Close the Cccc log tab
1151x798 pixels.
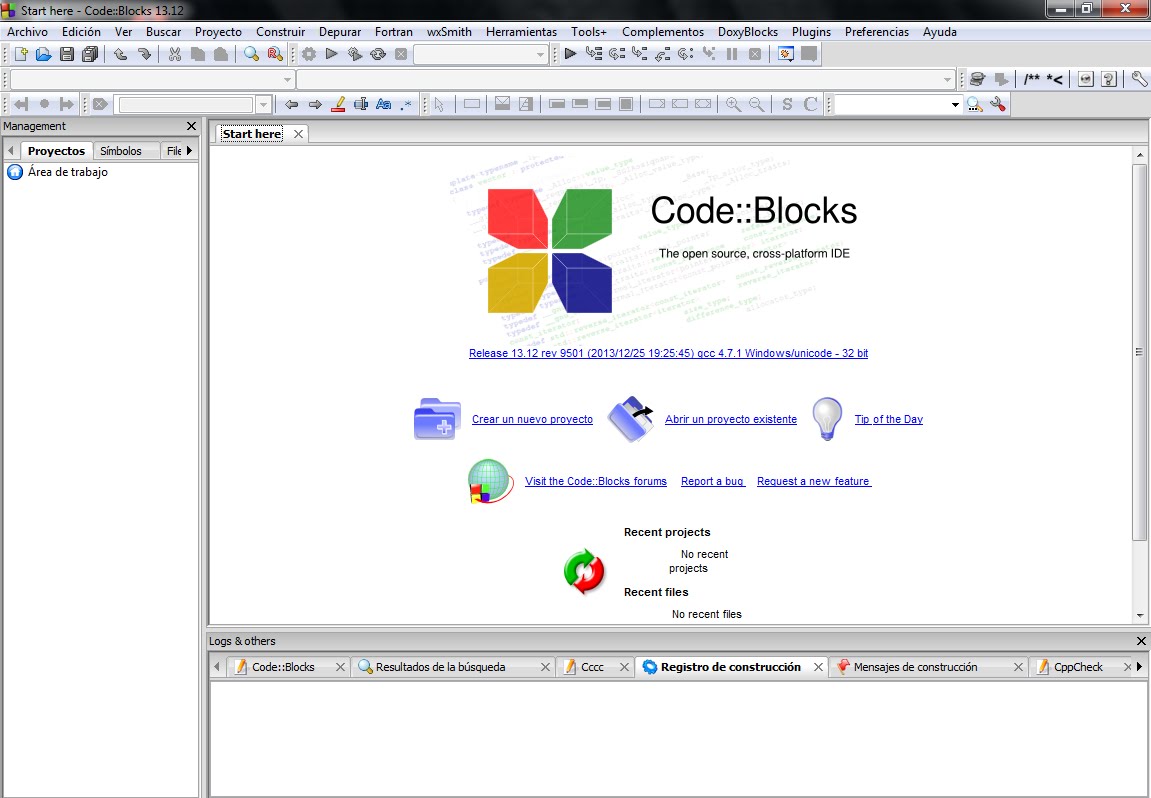coord(624,667)
